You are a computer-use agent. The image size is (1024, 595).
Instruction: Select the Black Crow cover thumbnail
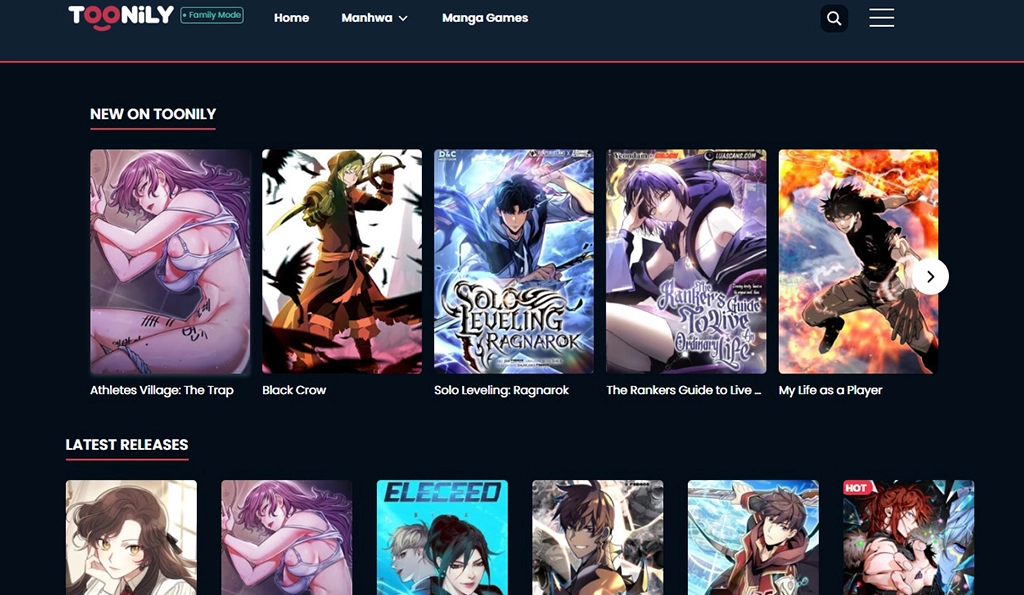click(342, 261)
